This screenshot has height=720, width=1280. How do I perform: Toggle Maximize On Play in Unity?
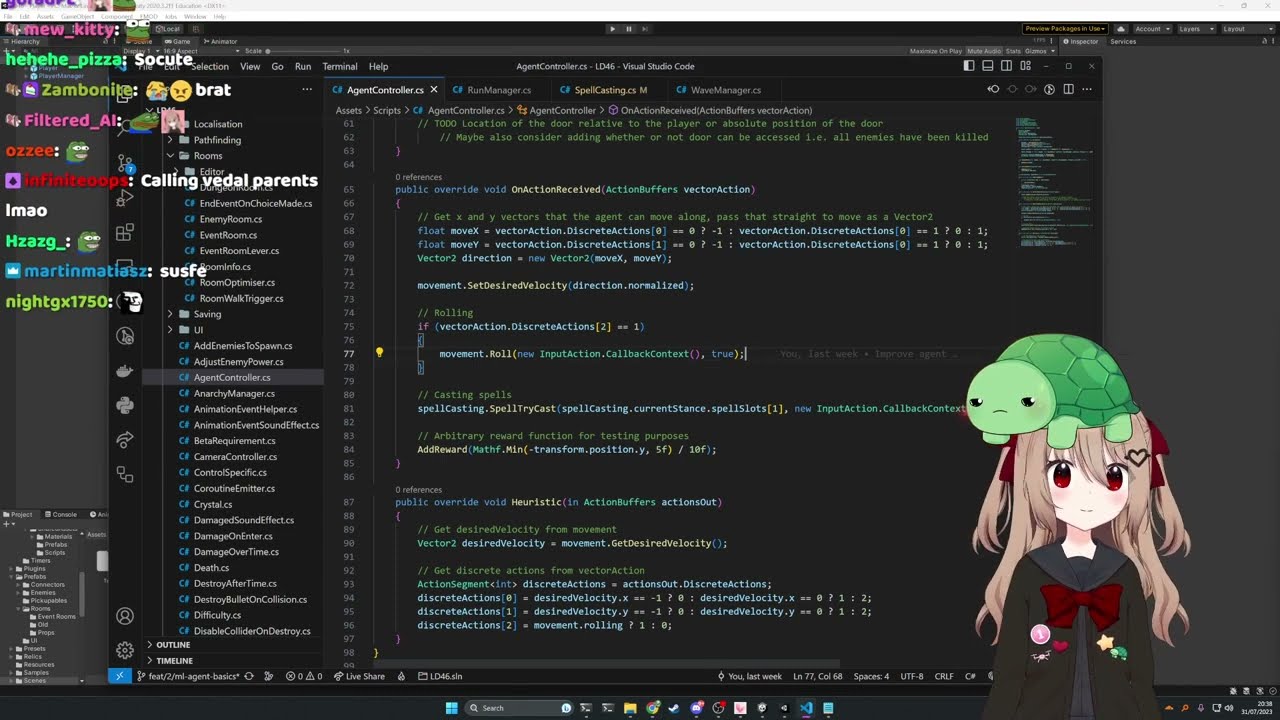(x=936, y=51)
